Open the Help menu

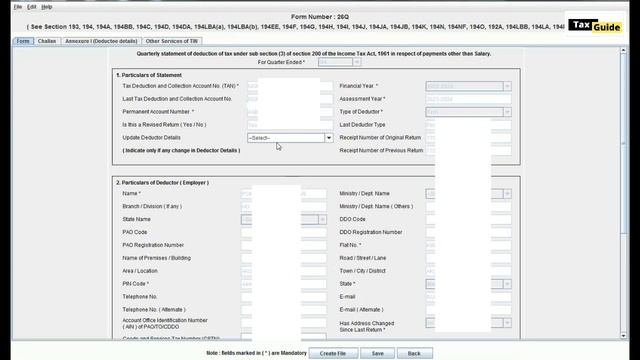[47, 7]
